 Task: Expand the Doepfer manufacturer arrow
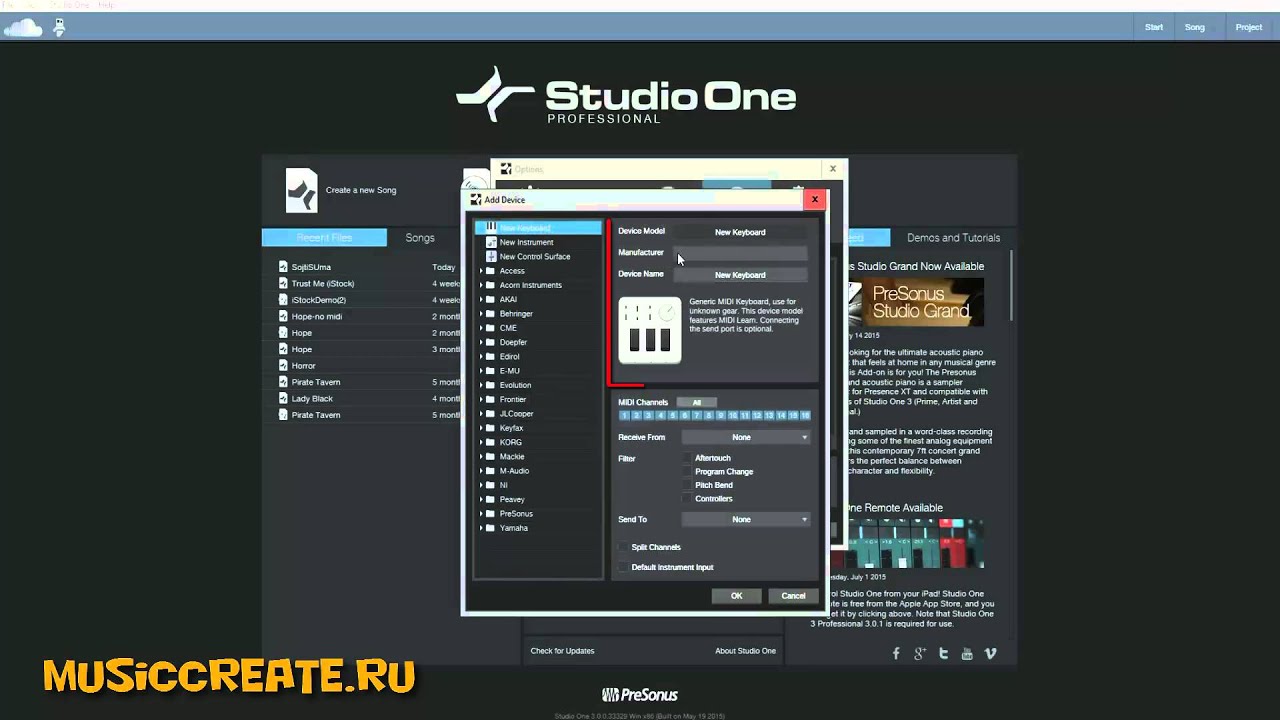[481, 342]
